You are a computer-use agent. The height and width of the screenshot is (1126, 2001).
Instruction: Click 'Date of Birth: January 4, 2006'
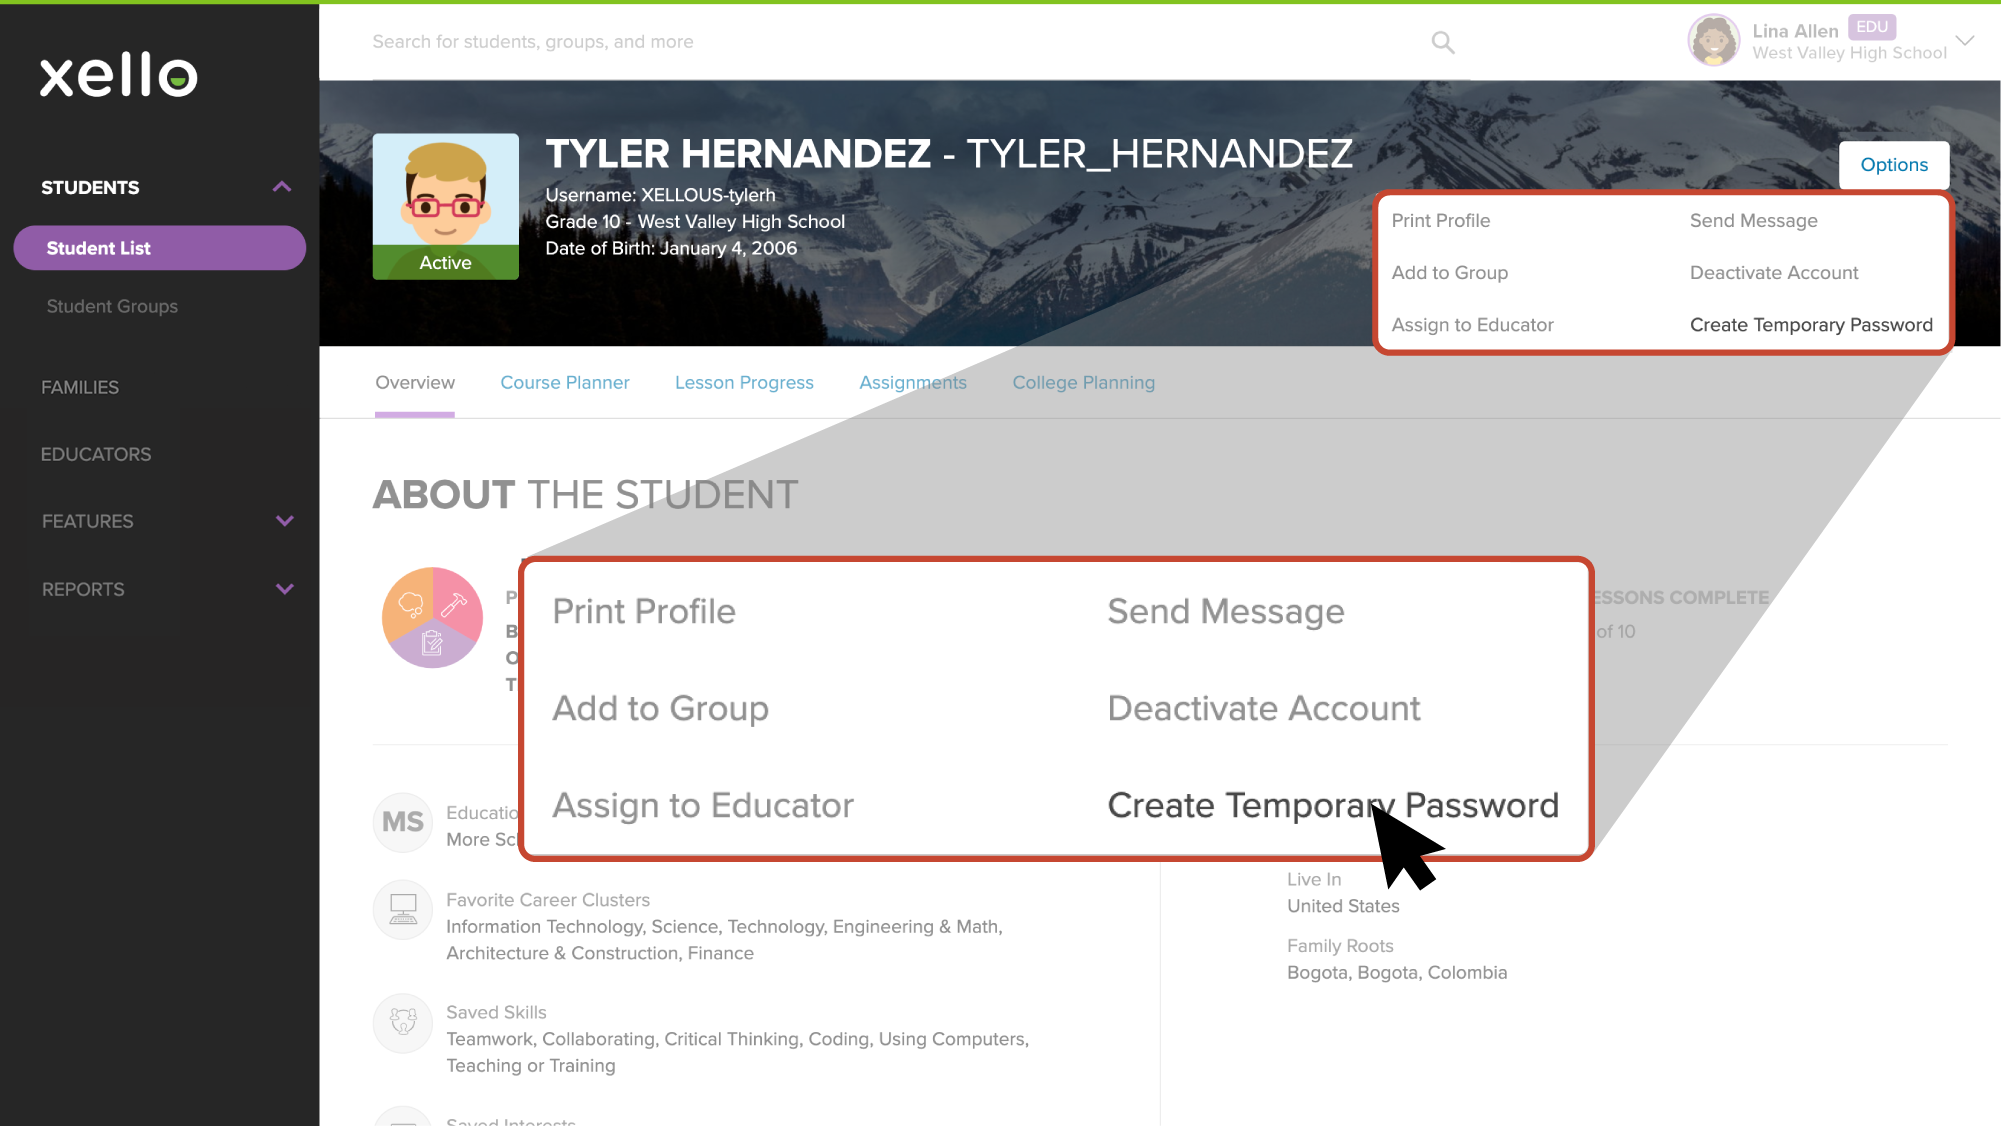[671, 248]
